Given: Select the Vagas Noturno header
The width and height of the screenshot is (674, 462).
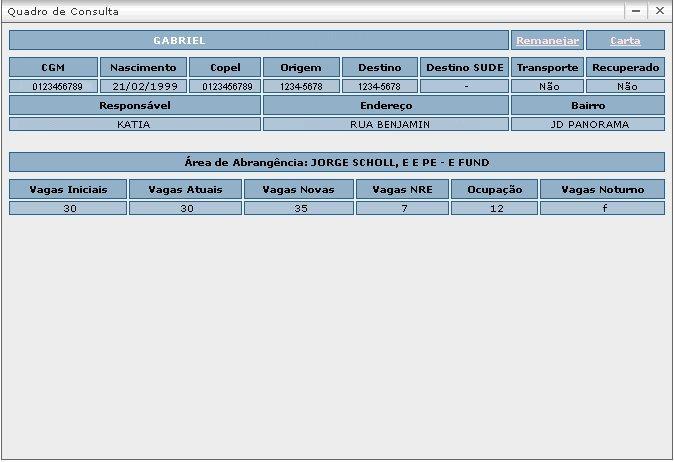Looking at the screenshot, I should pyautogui.click(x=602, y=189).
